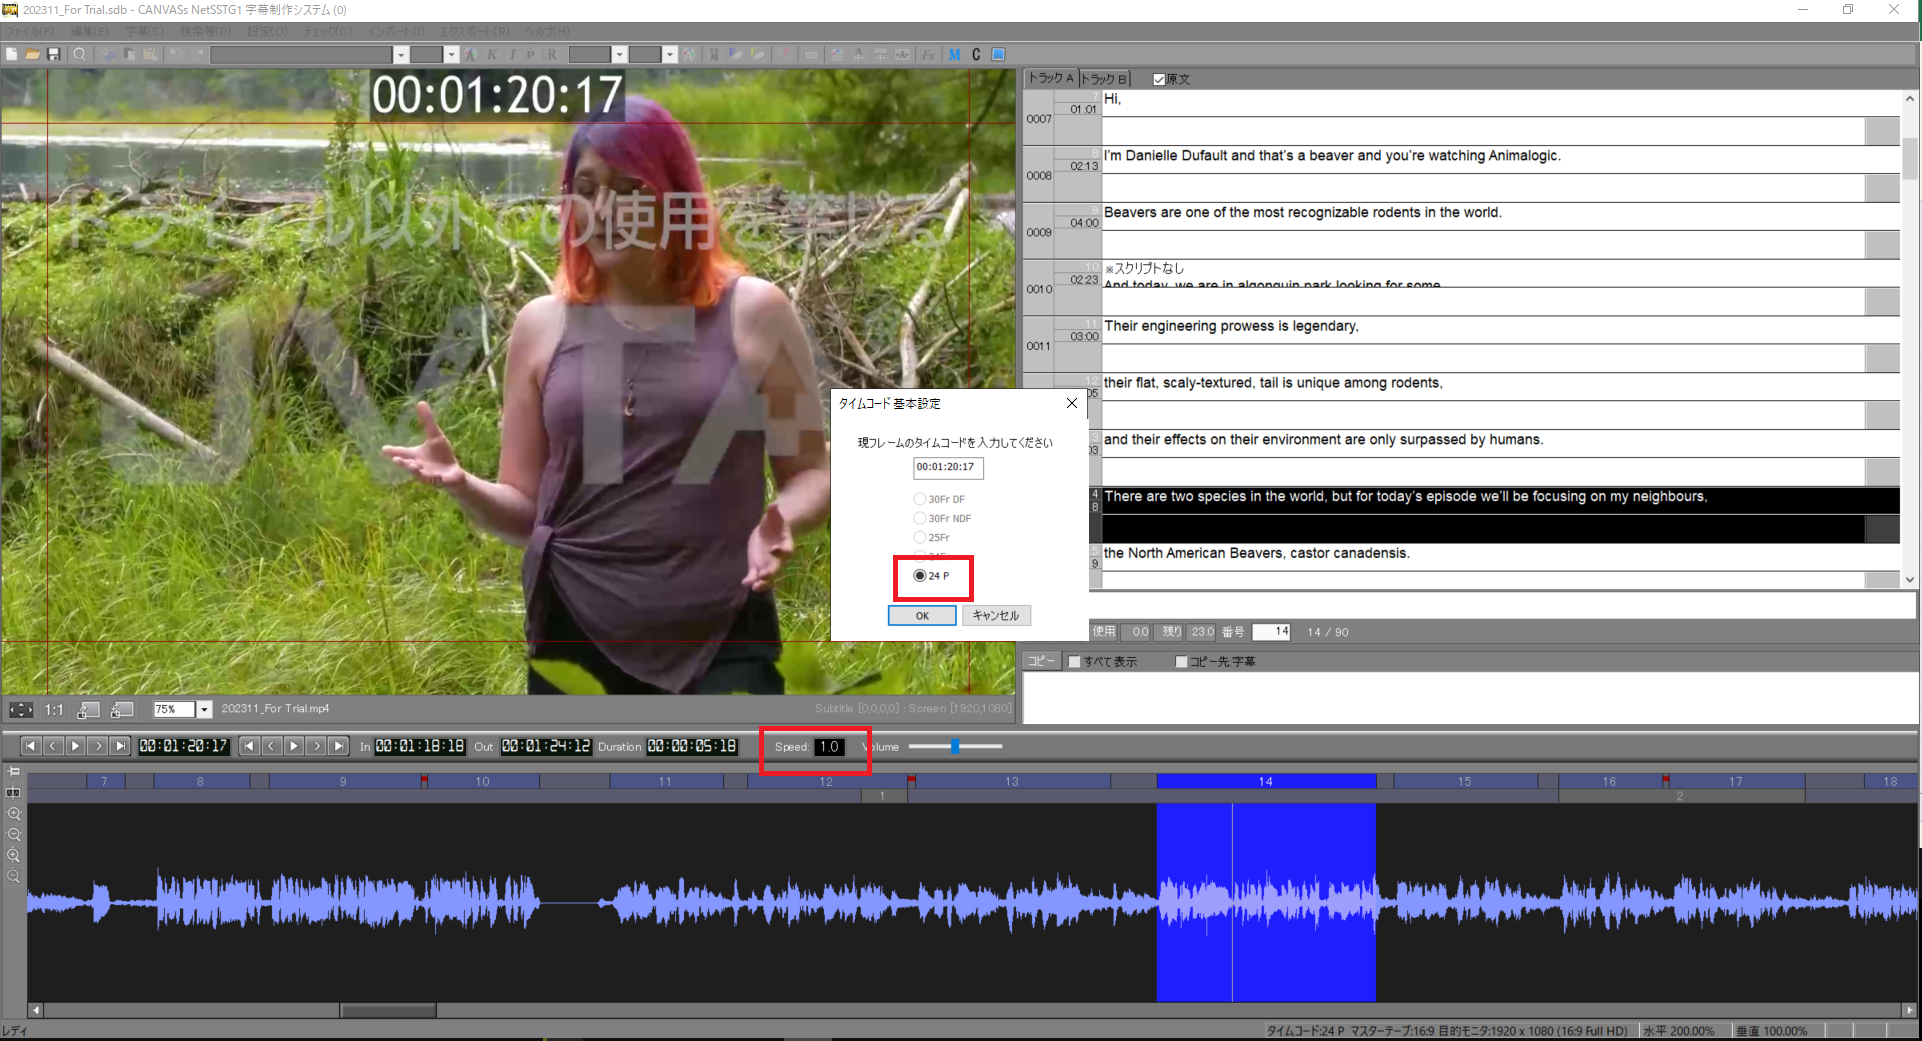Open the 編集(E) menu

pyautogui.click(x=89, y=32)
